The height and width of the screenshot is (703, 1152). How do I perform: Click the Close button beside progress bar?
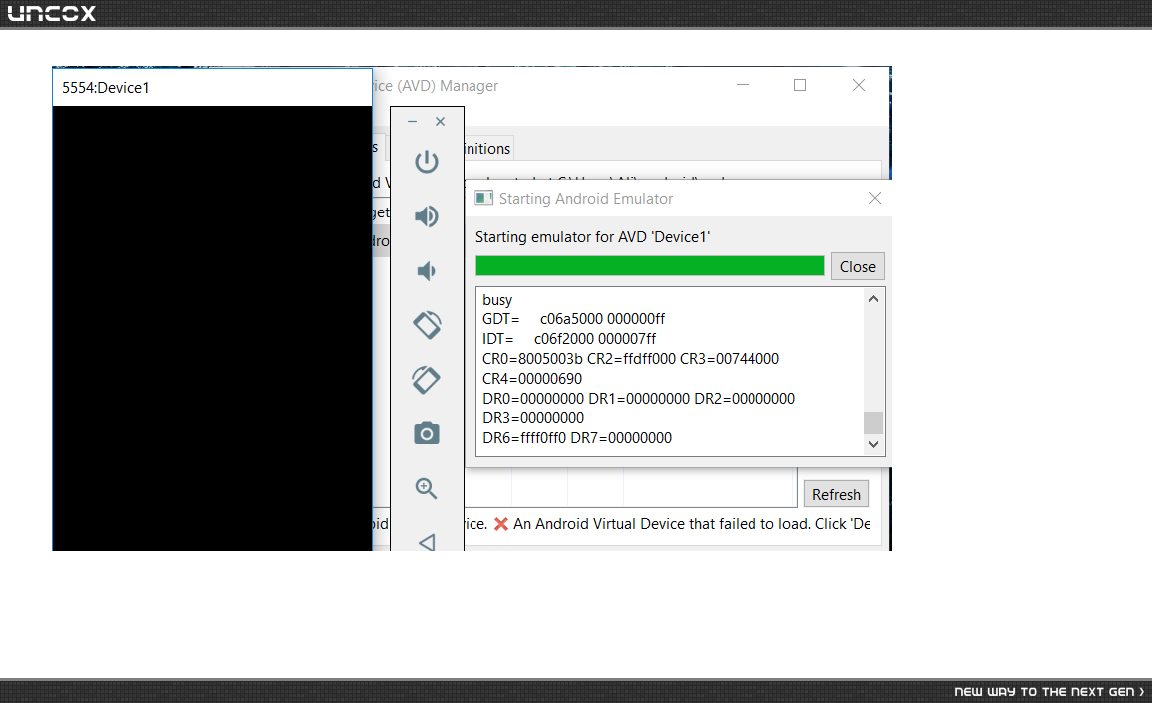coord(857,267)
